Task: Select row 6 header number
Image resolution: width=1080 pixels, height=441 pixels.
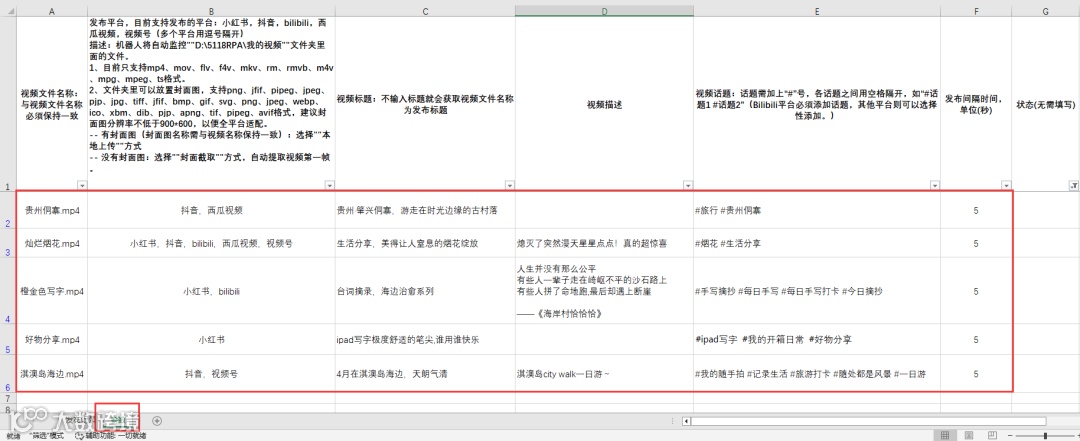Action: [8, 373]
